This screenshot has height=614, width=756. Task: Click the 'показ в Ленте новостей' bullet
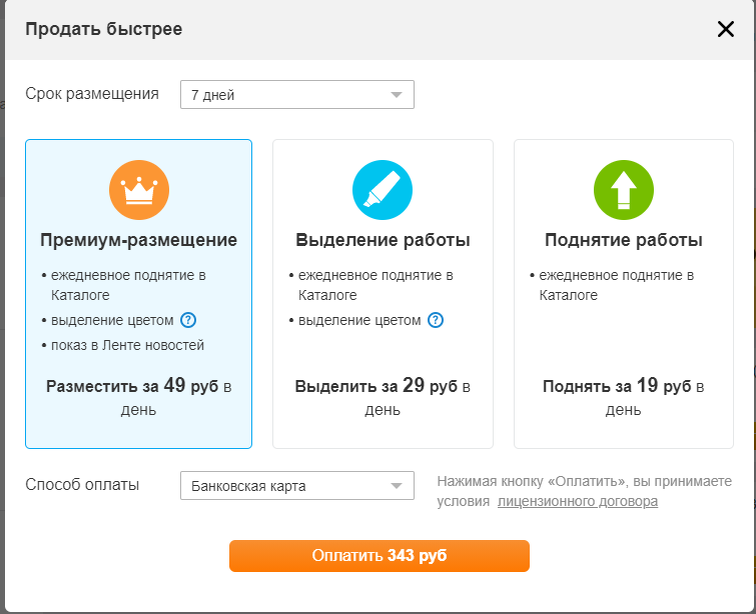click(127, 345)
